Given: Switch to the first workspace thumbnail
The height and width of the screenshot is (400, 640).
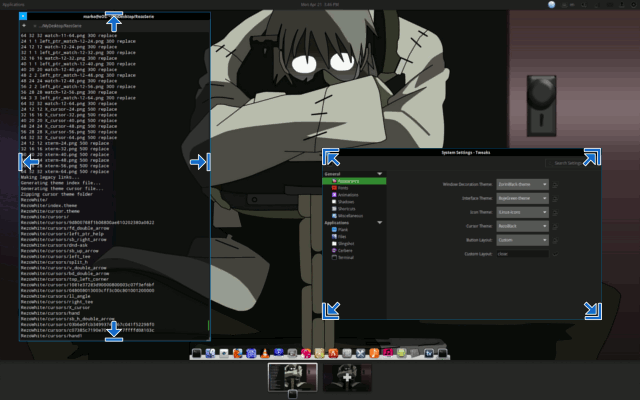Looking at the screenshot, I should coord(292,378).
